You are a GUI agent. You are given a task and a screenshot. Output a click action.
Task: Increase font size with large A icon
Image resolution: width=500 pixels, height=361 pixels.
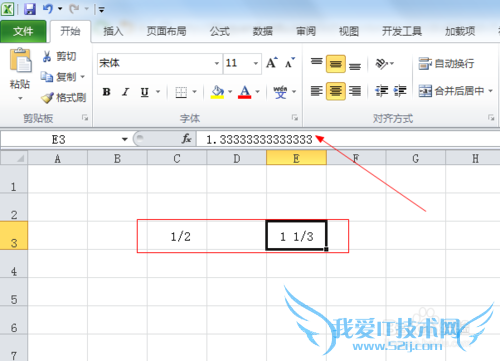(272, 63)
